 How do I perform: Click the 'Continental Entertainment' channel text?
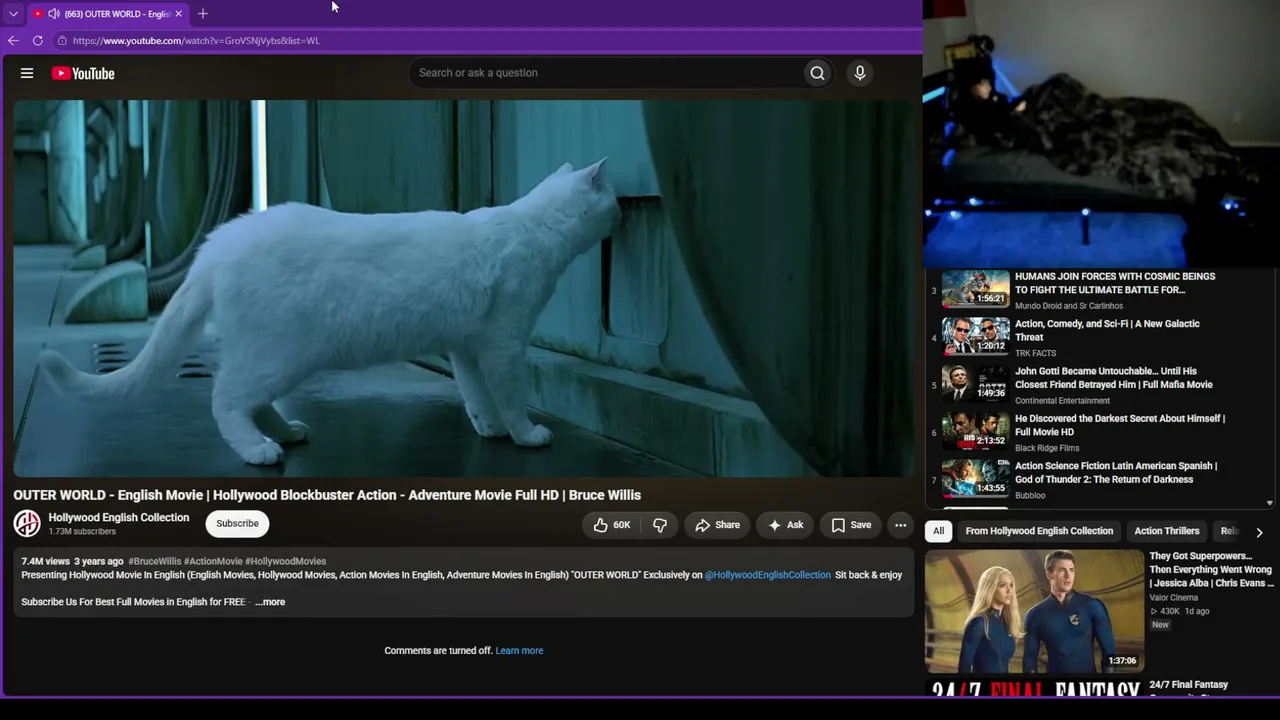(x=1062, y=401)
